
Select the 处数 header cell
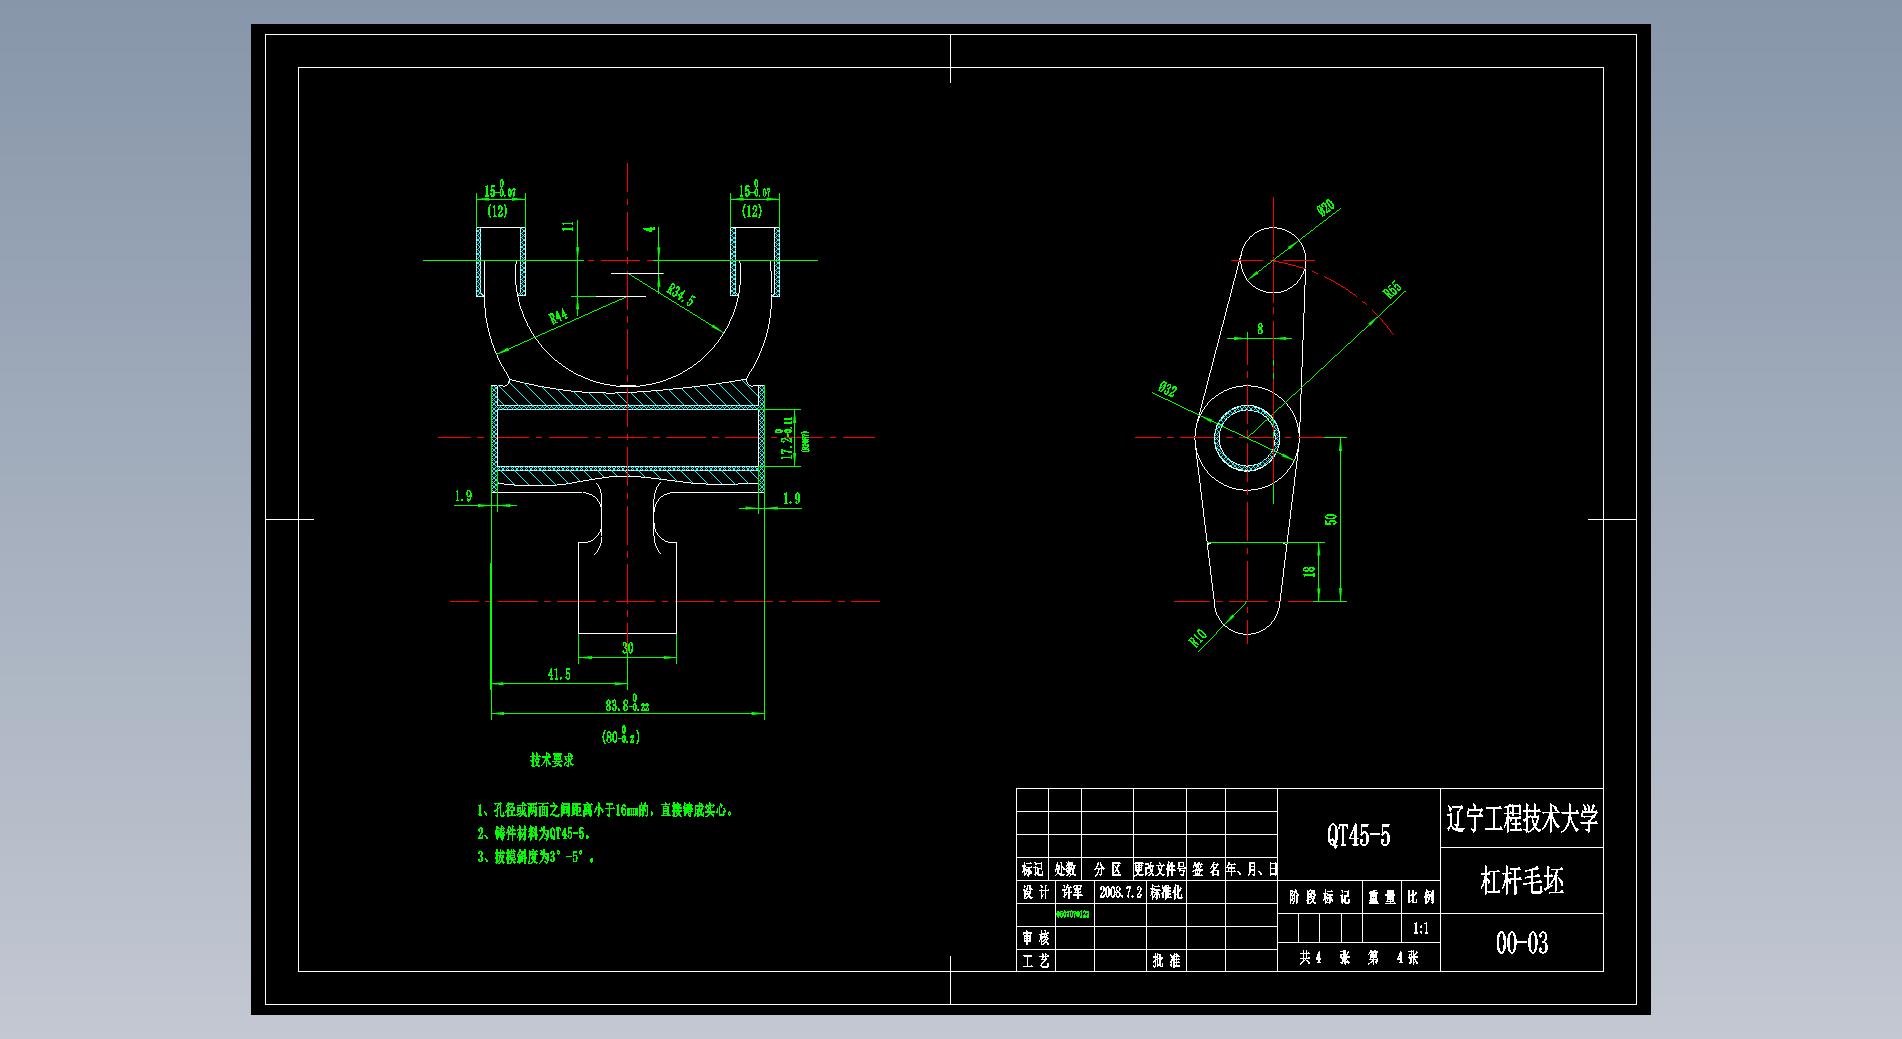pyautogui.click(x=1065, y=869)
